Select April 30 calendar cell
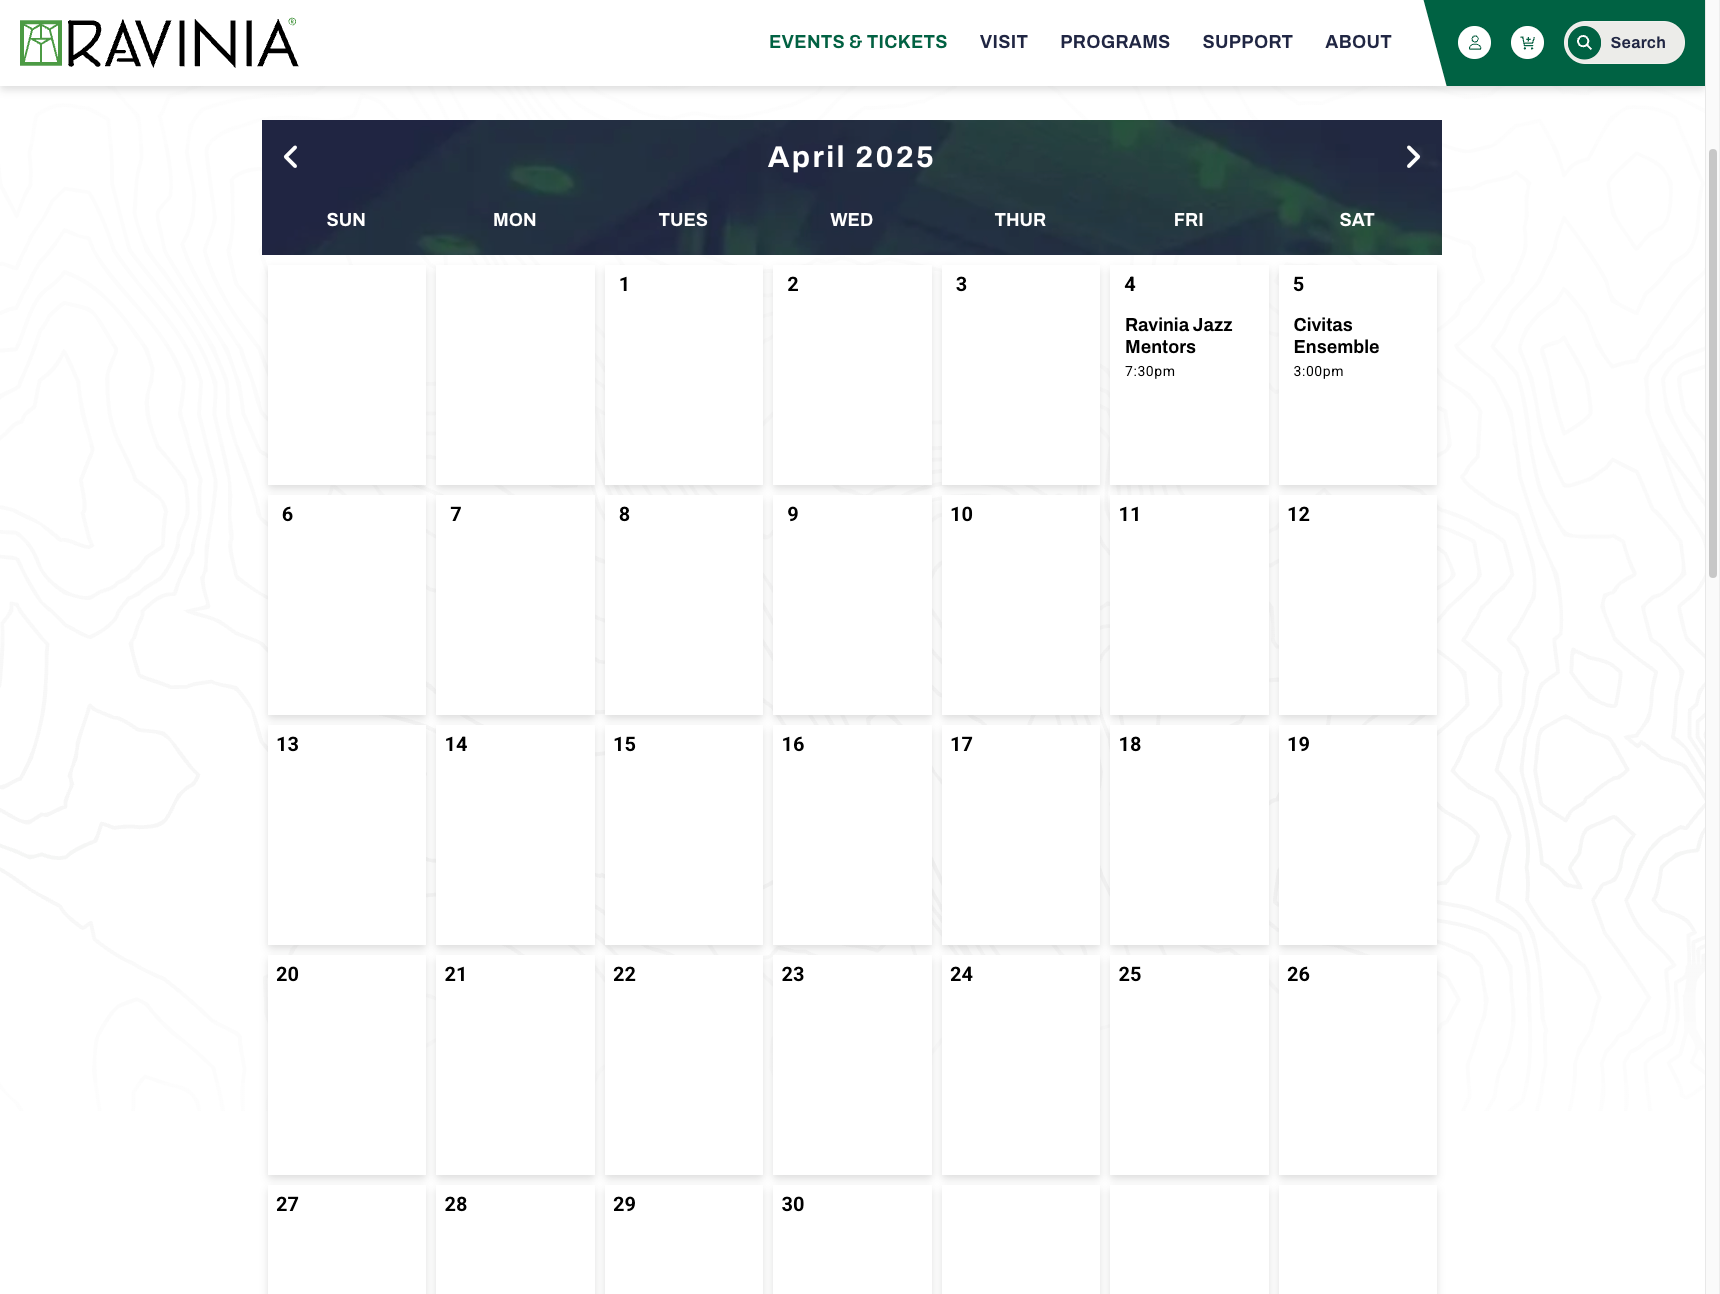1720x1294 pixels. tap(852, 1239)
